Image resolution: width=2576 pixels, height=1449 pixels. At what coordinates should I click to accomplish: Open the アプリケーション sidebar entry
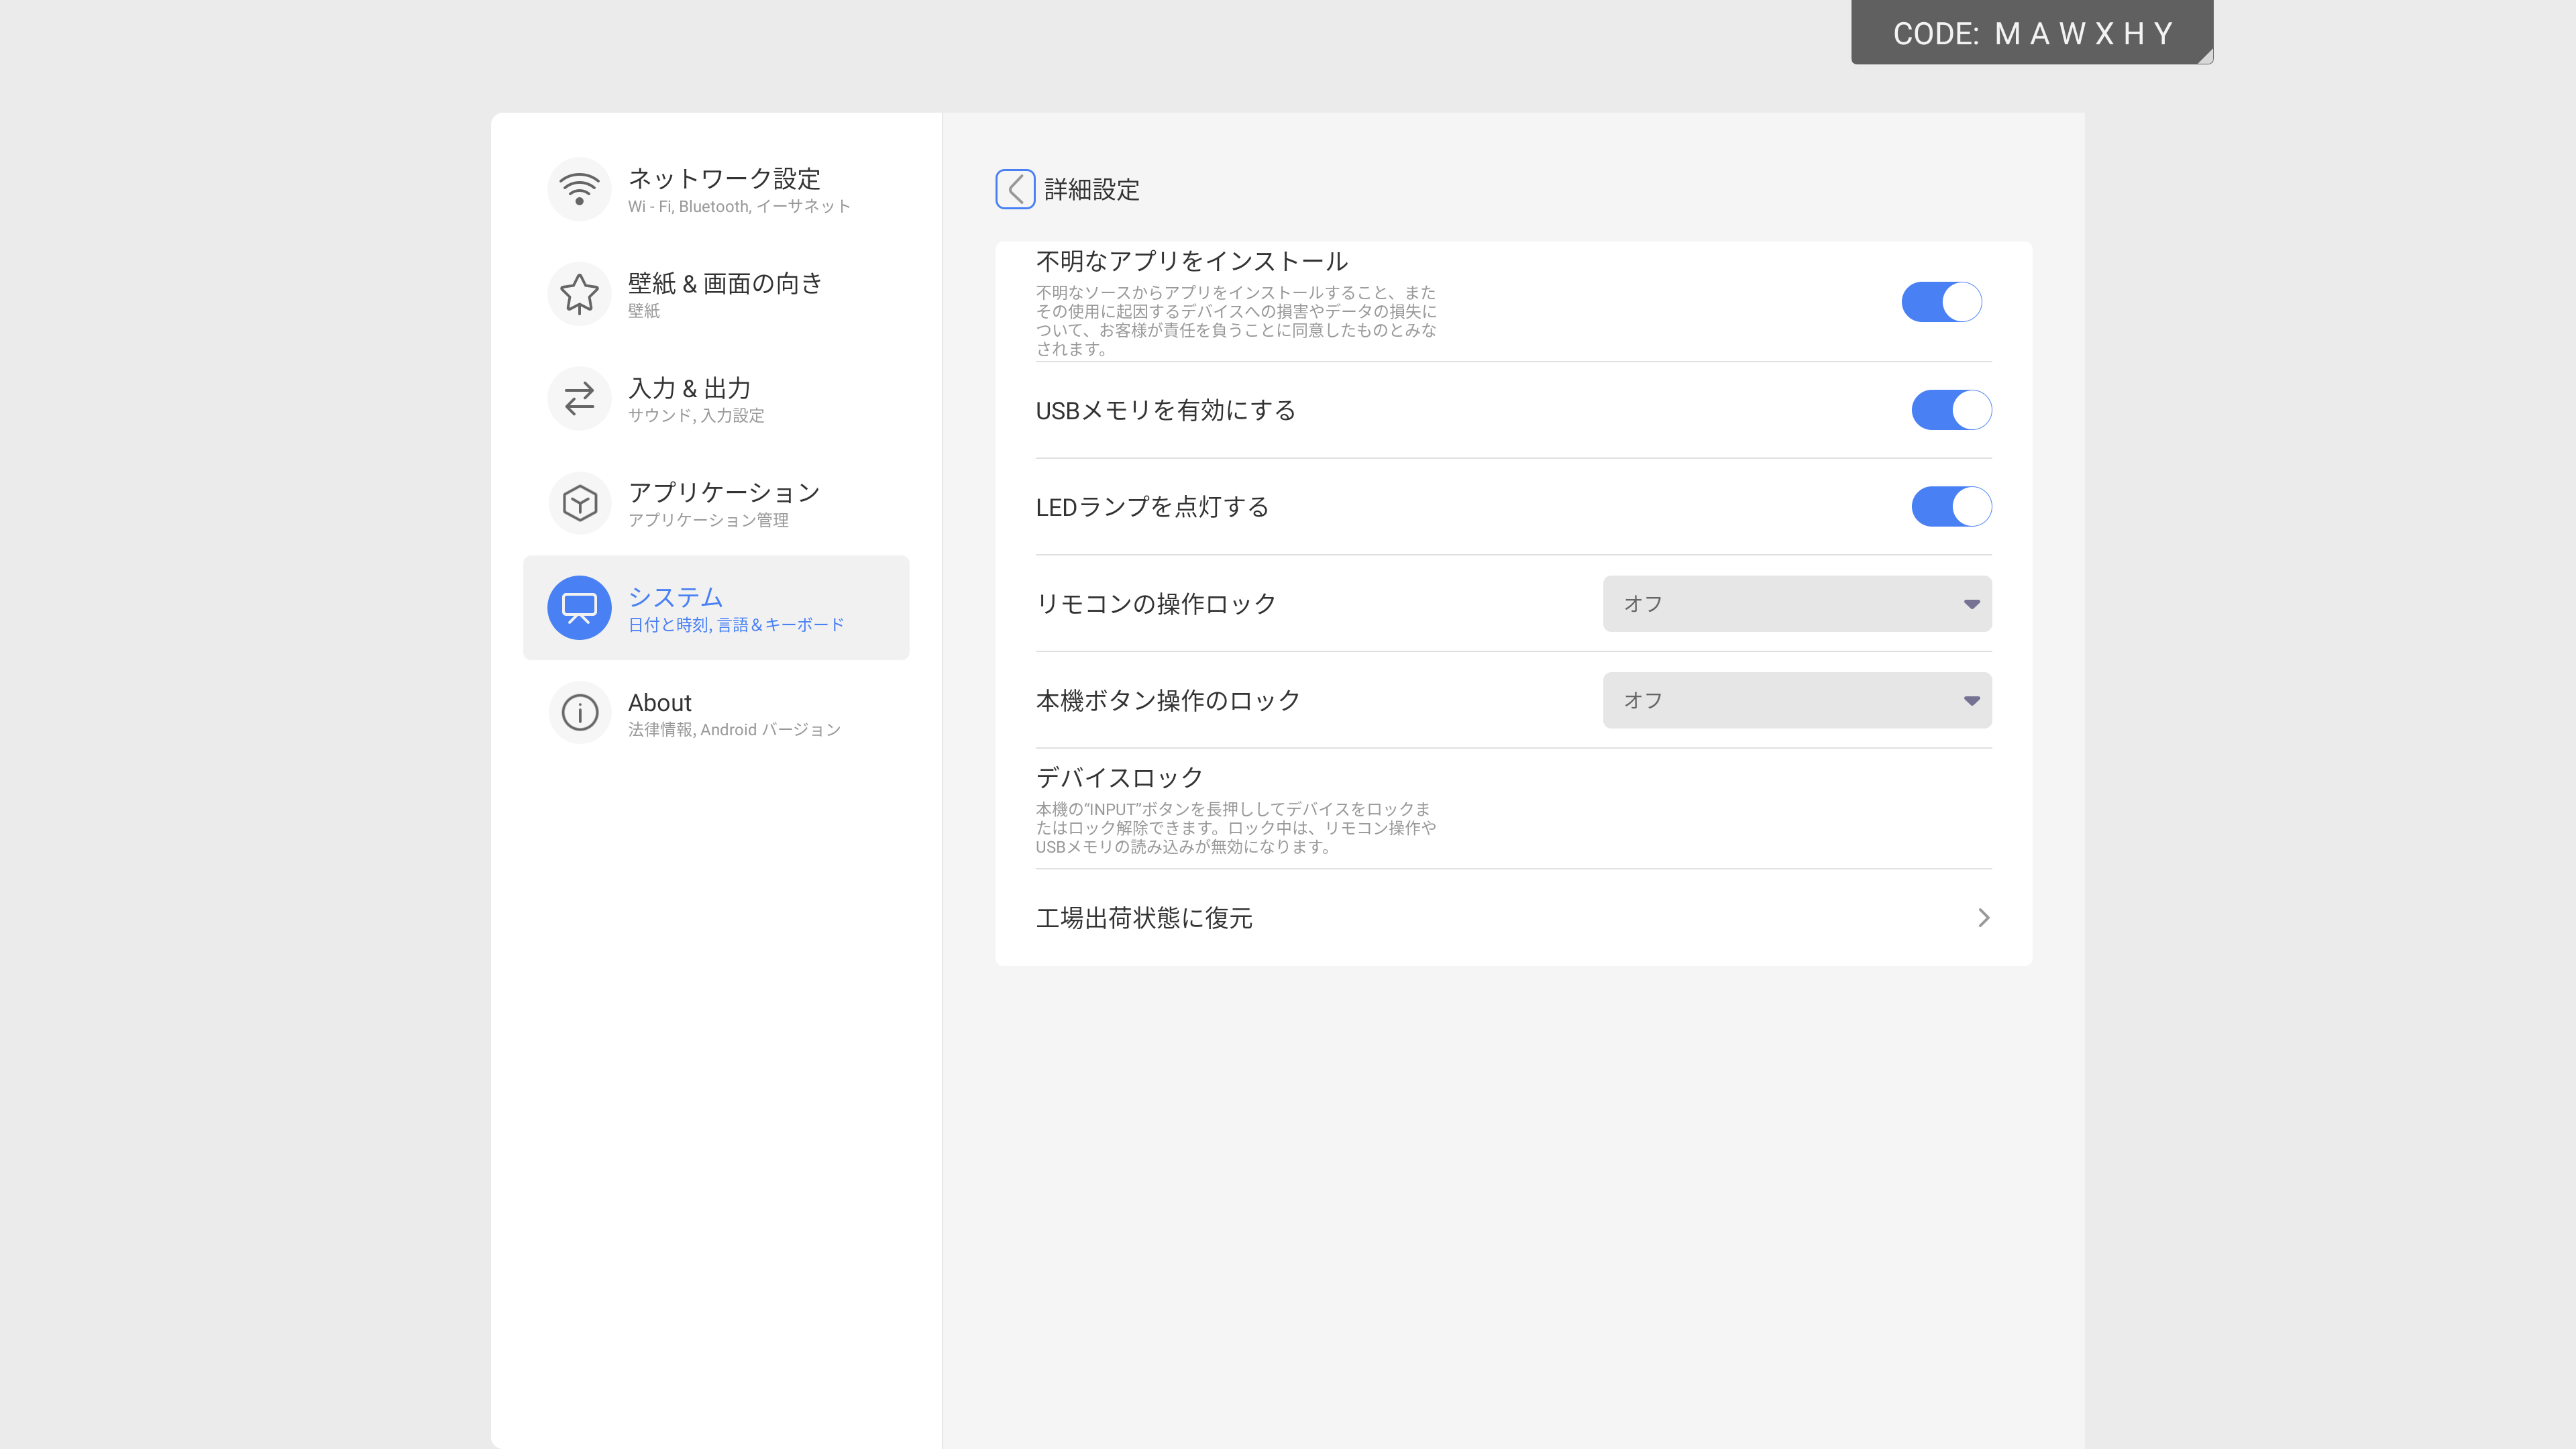coord(724,493)
